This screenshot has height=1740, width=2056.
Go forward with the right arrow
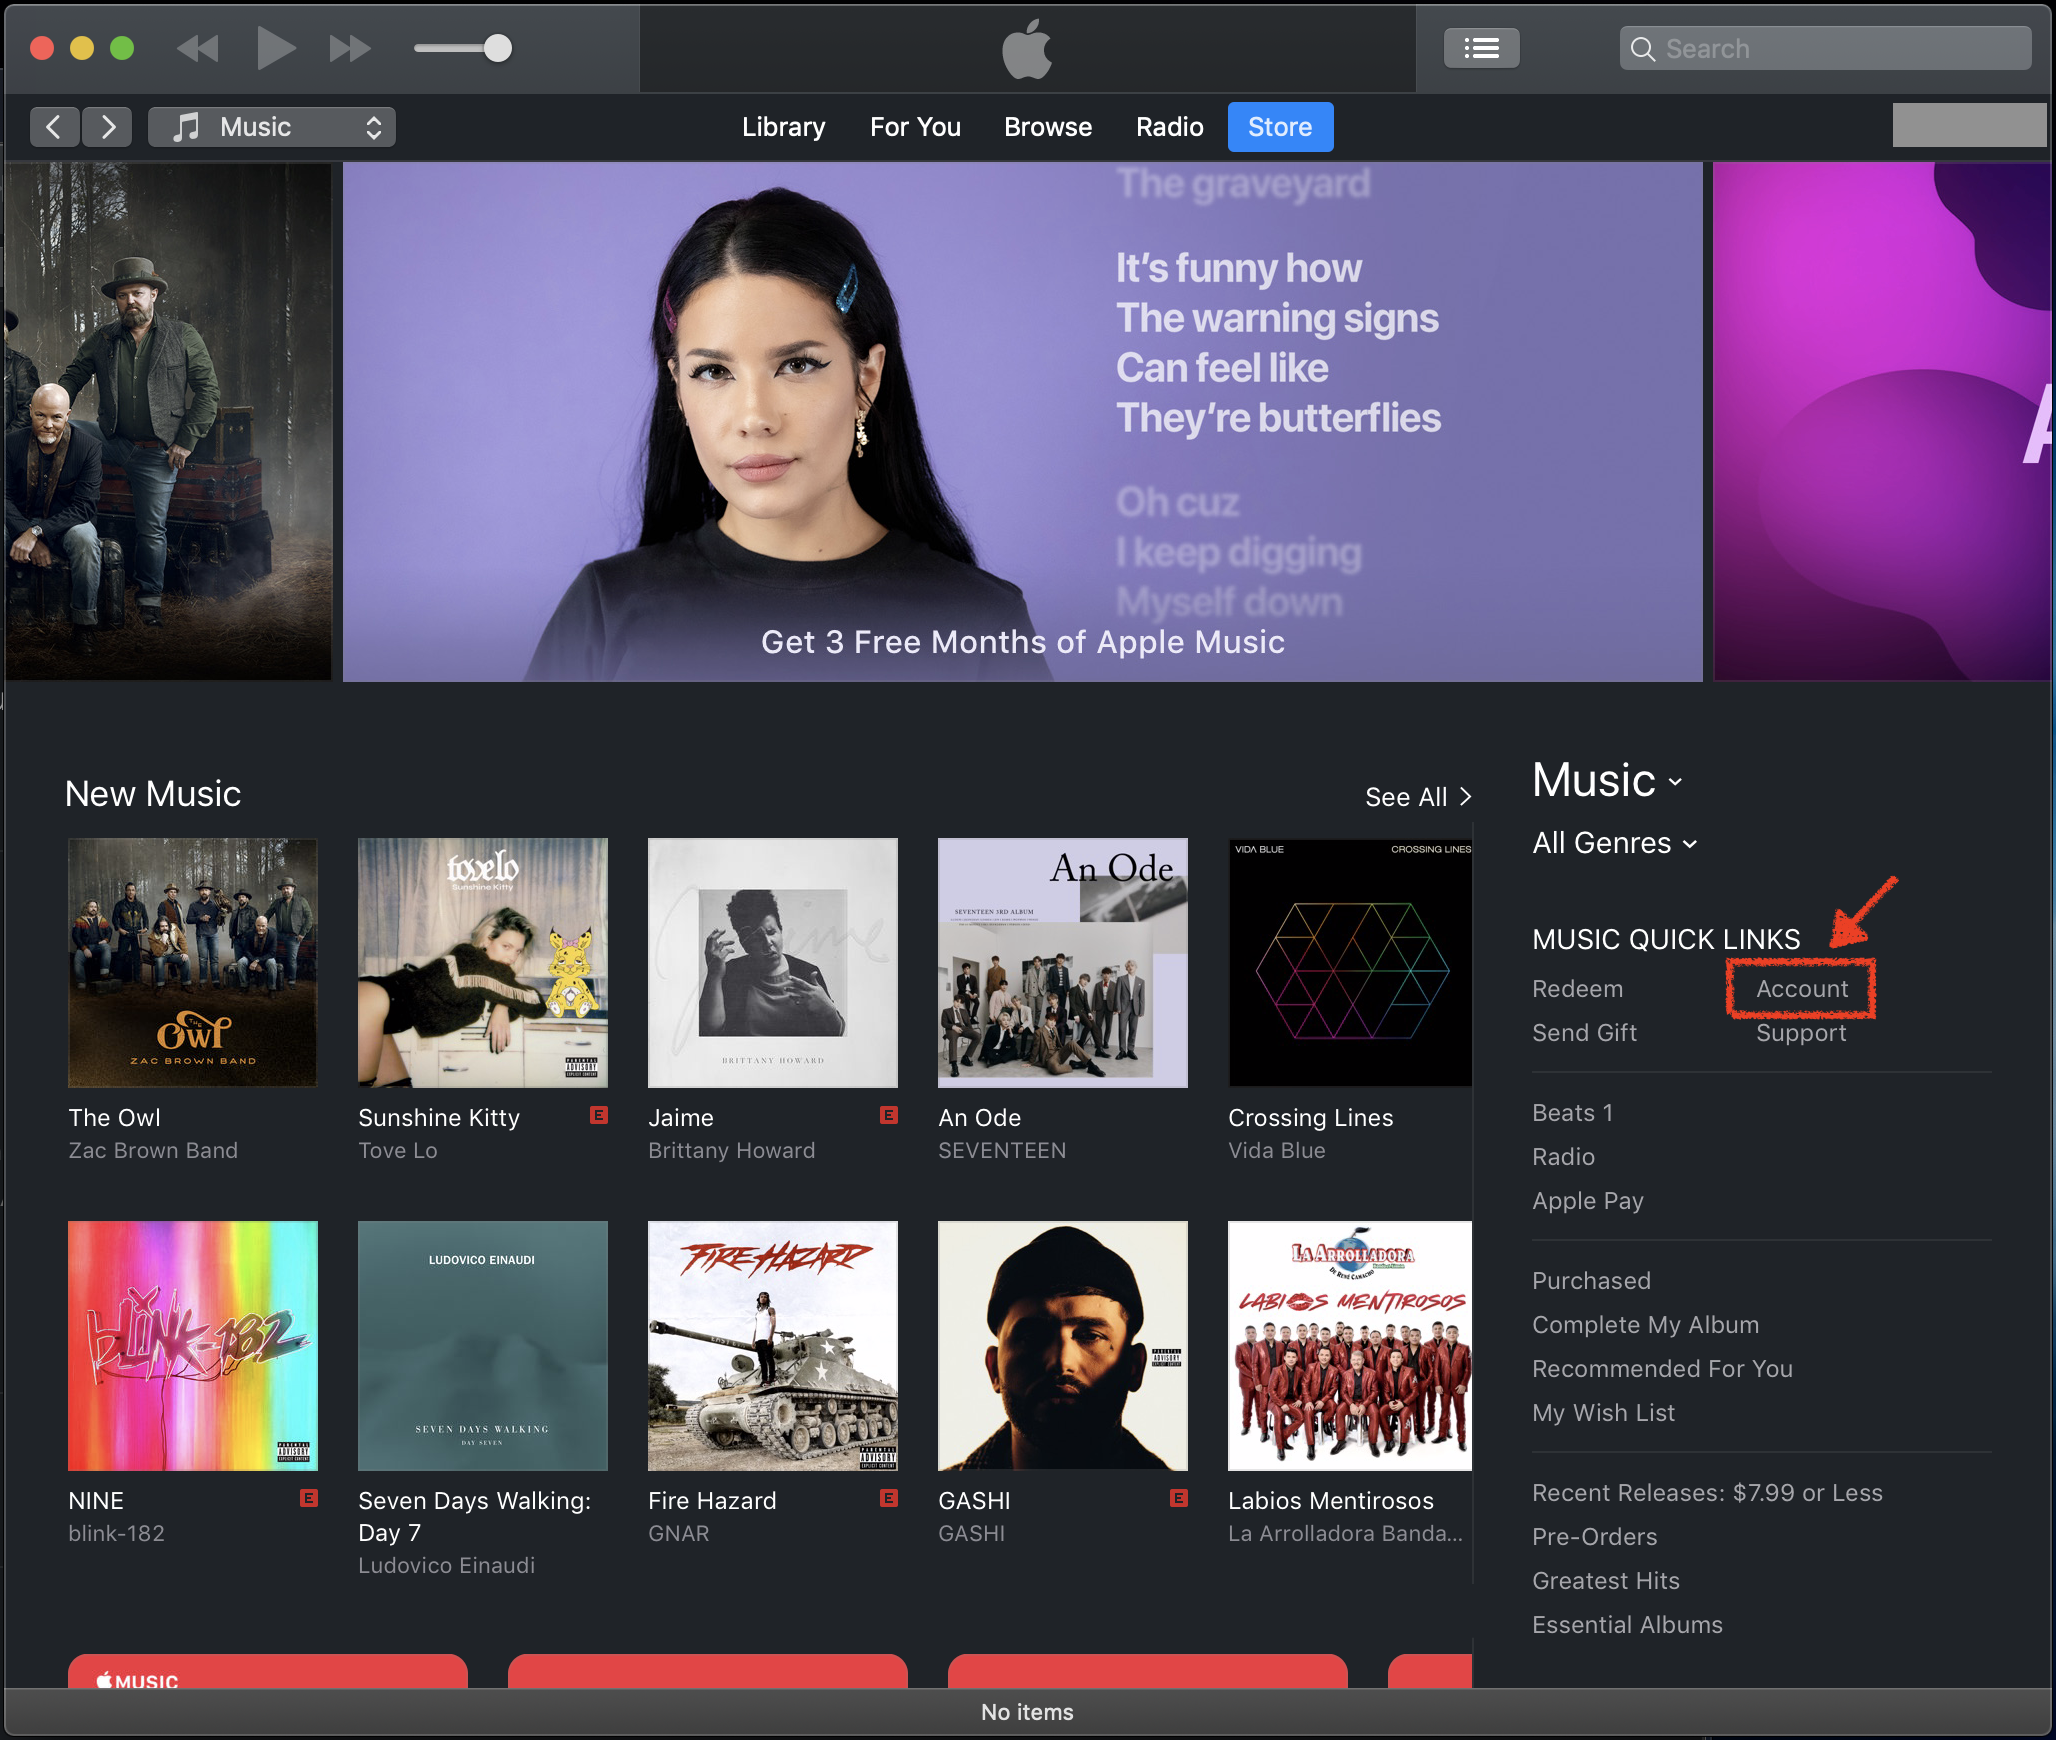(x=108, y=127)
